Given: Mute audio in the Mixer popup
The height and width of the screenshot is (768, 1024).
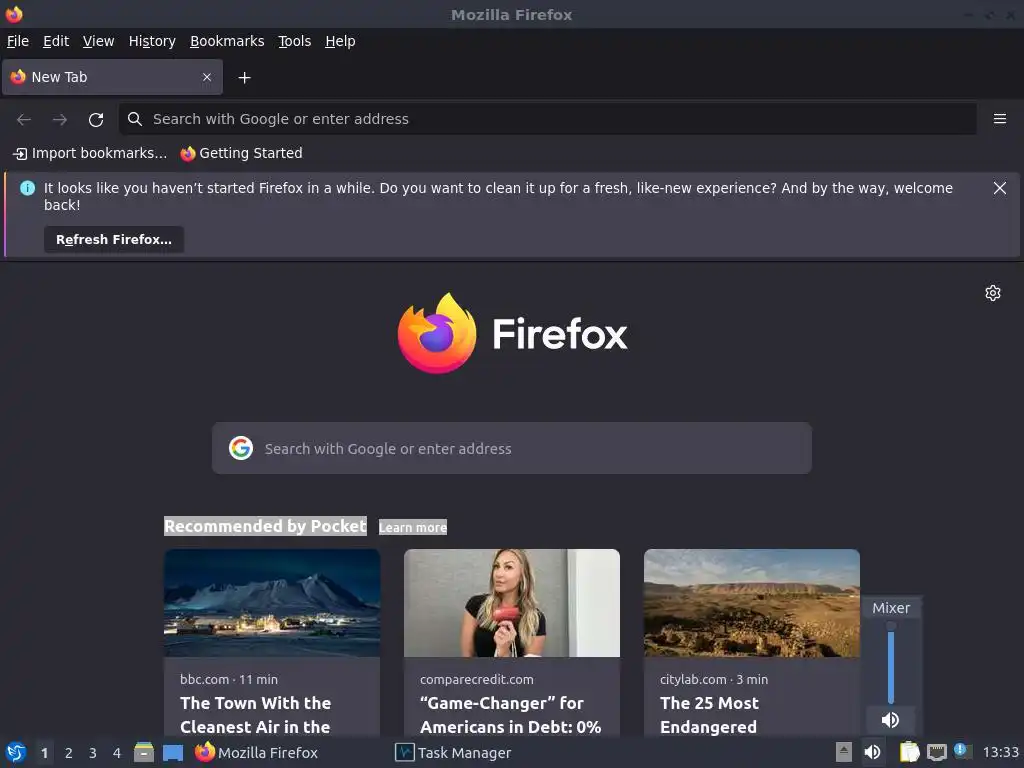Looking at the screenshot, I should (890, 720).
